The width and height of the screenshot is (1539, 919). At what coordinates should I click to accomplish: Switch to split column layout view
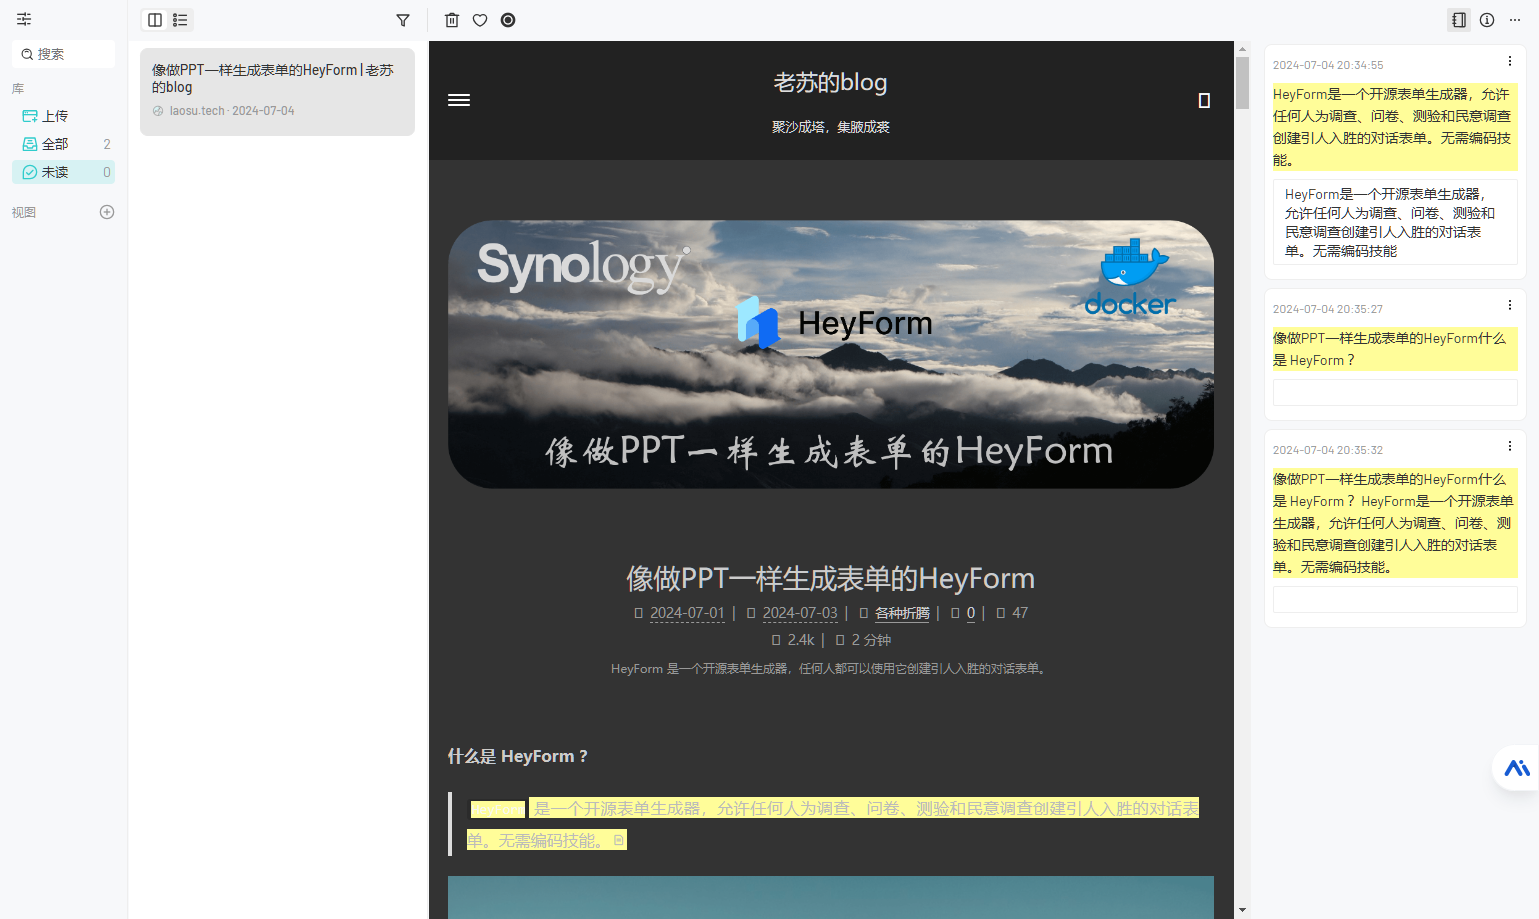(155, 20)
